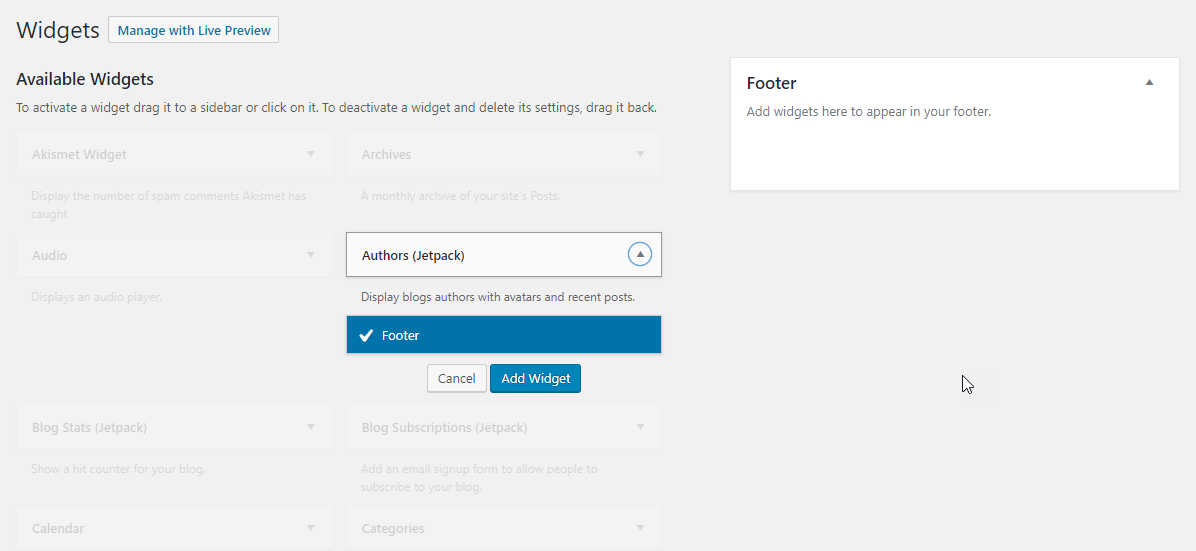Choose the Categories widget title
1196x551 pixels.
[393, 528]
